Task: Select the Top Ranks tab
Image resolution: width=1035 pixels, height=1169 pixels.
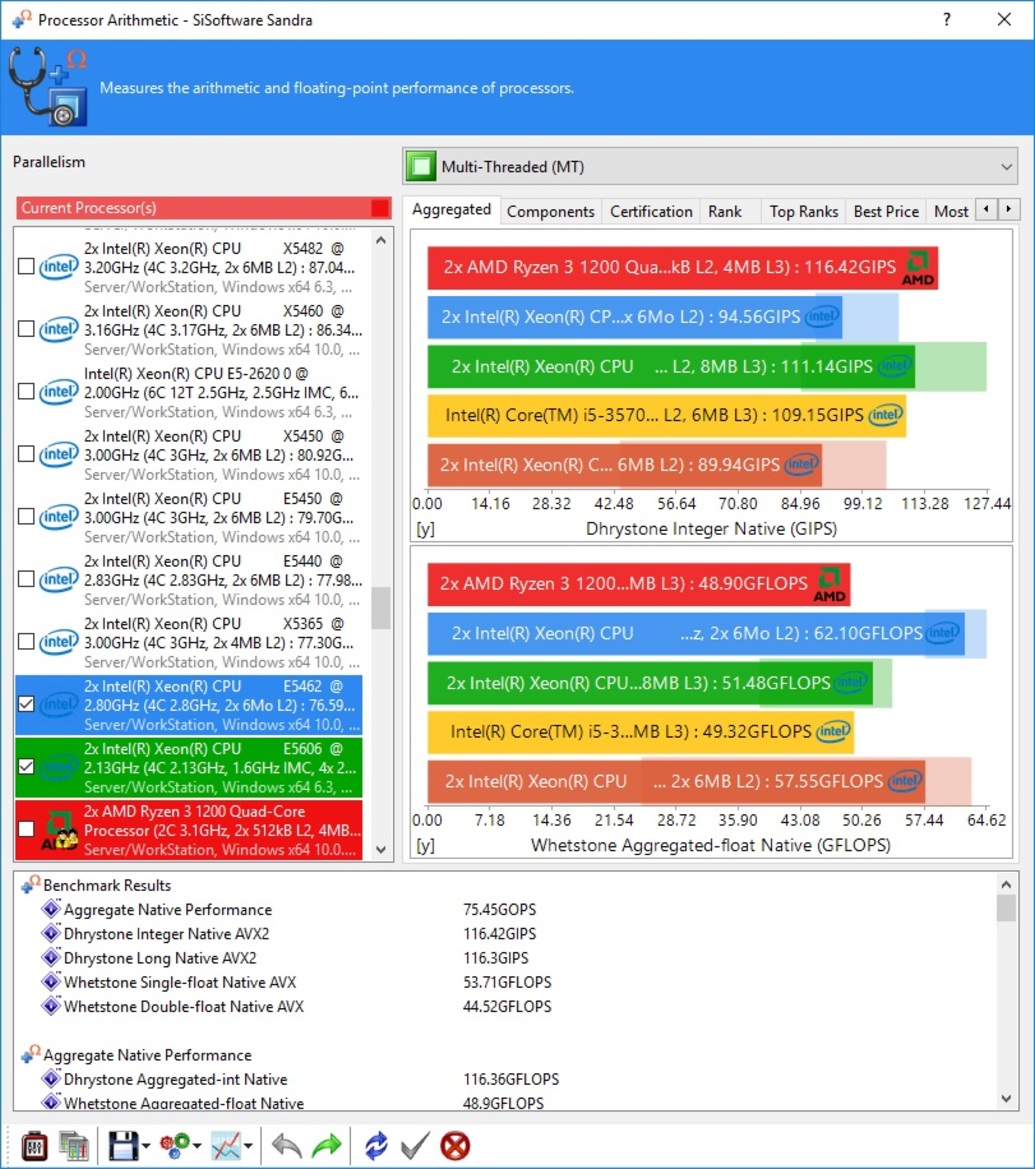Action: pyautogui.click(x=803, y=212)
